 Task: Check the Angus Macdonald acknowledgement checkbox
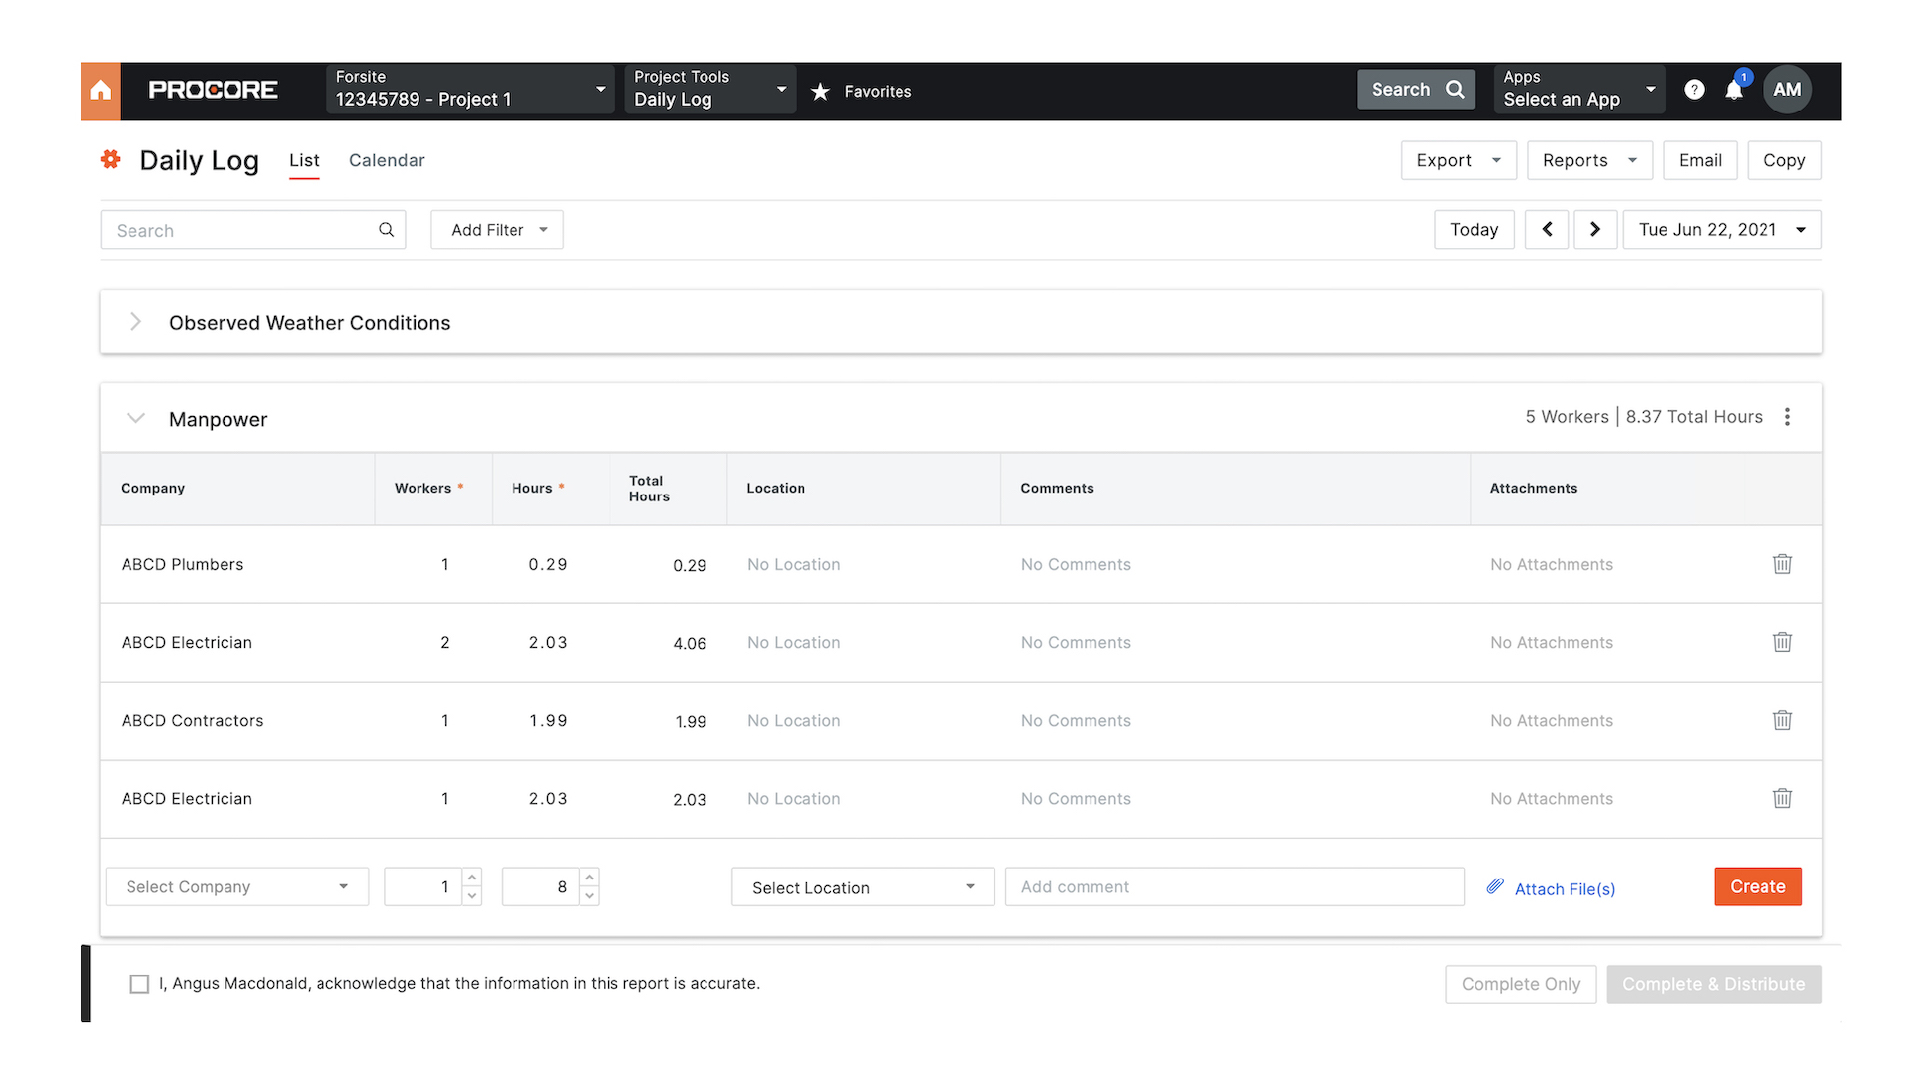pos(139,984)
